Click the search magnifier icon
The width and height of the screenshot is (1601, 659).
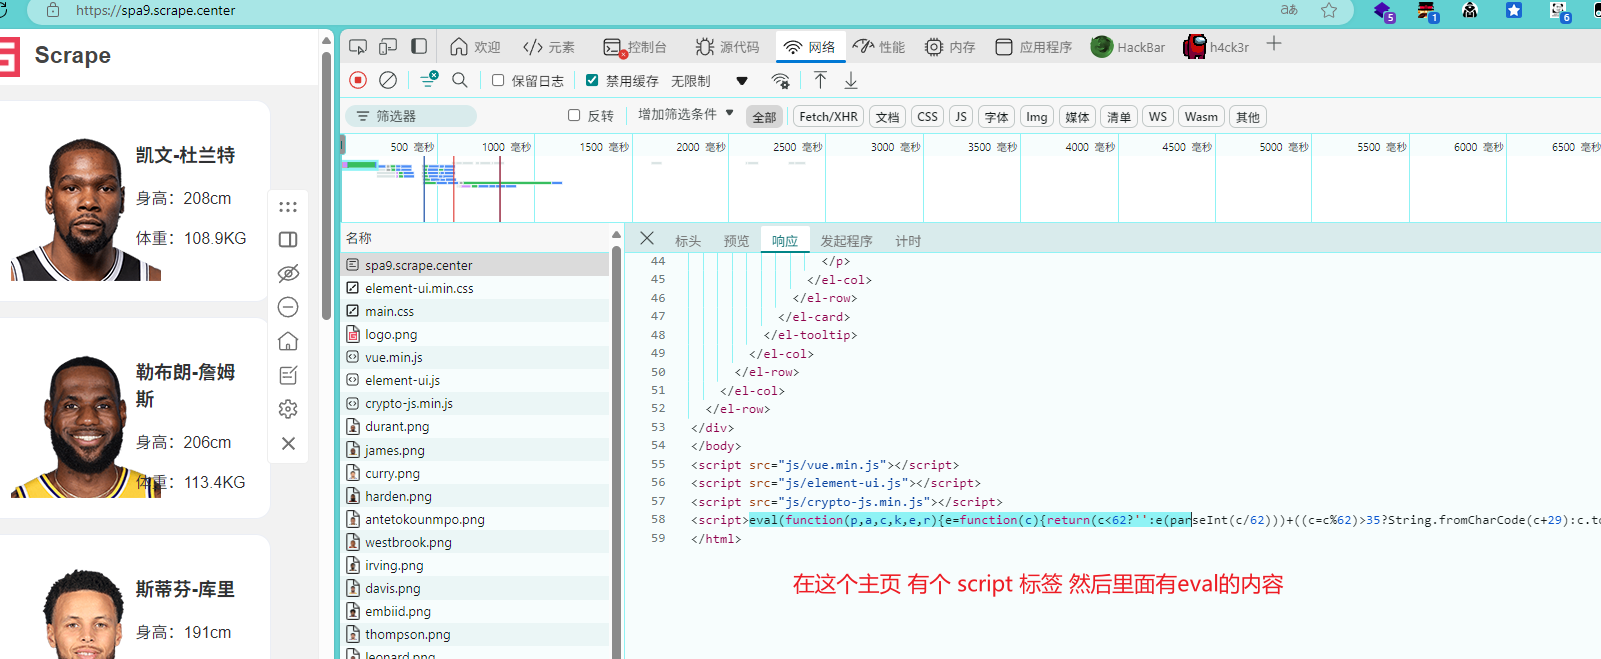click(460, 80)
